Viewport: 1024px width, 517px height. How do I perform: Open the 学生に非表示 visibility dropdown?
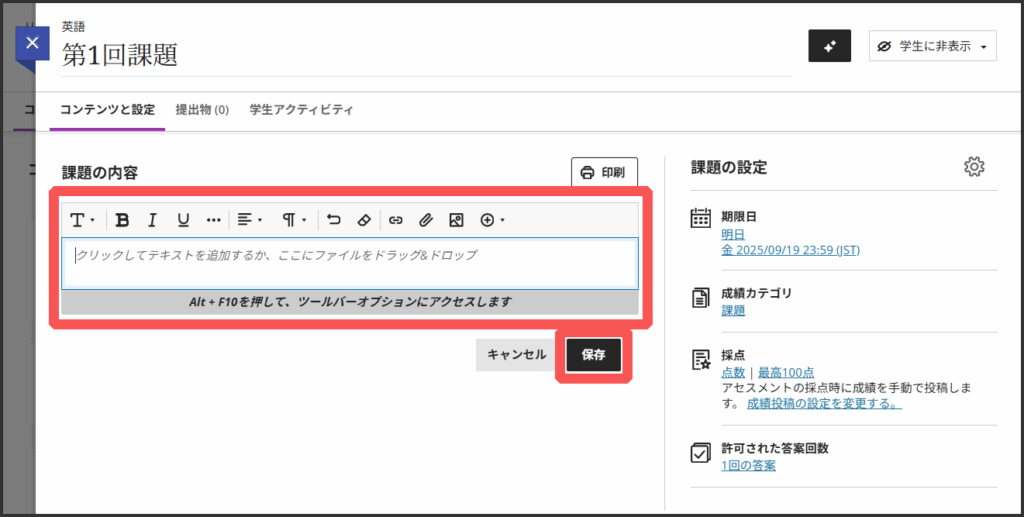932,46
